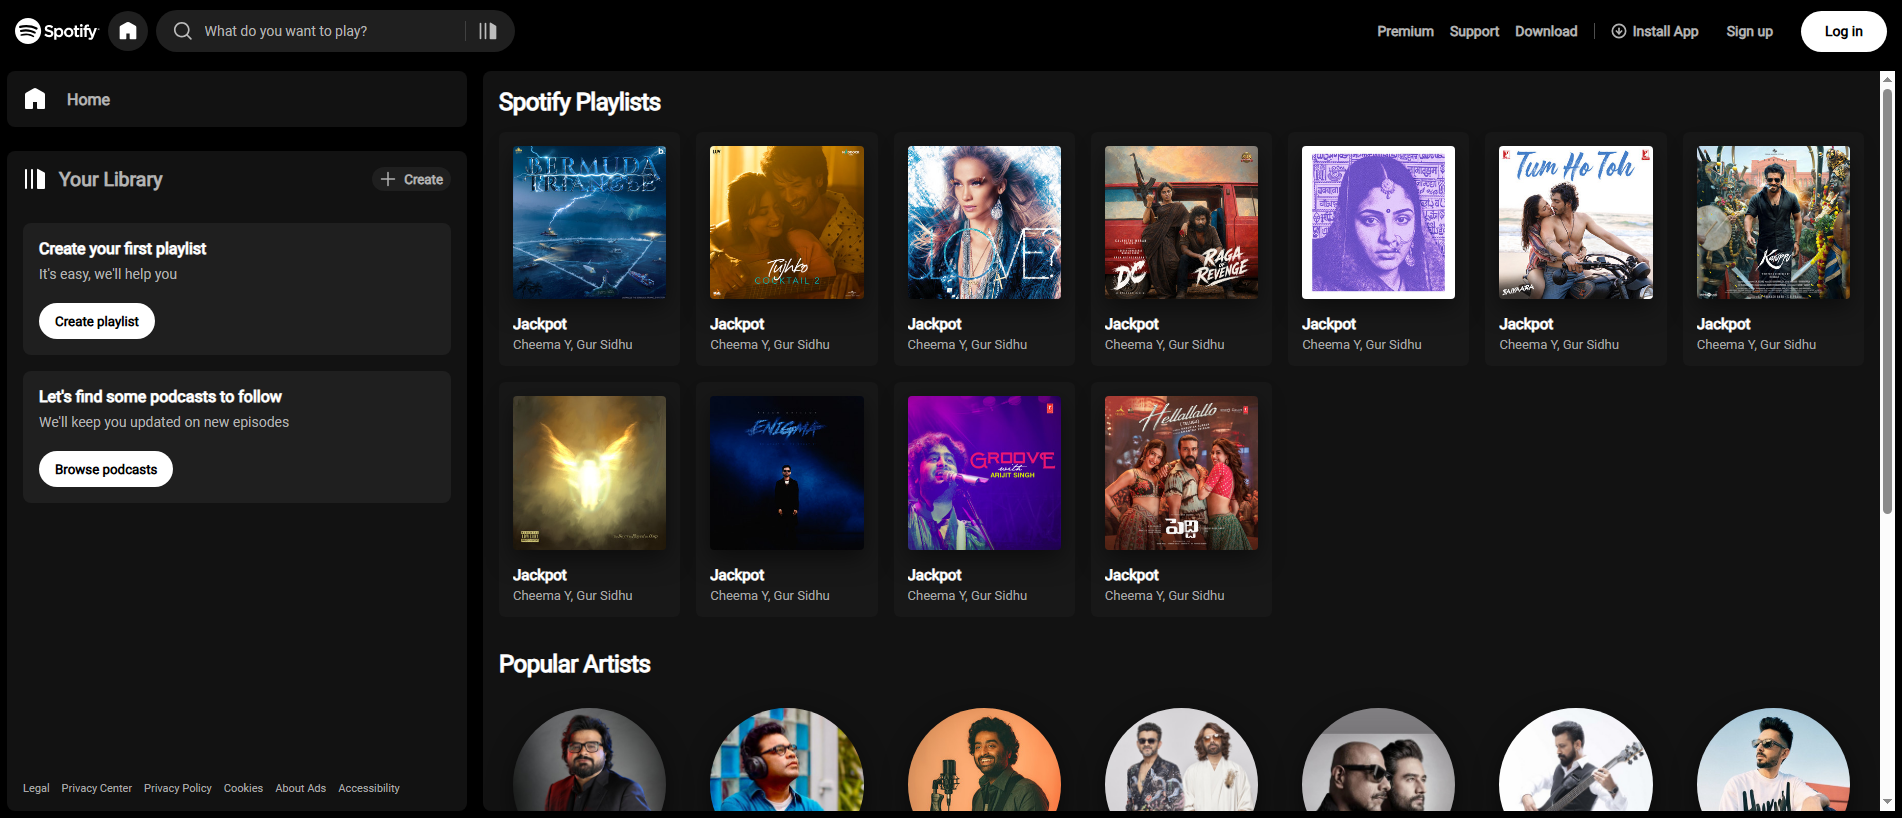1902x818 pixels.
Task: Open the Raga Revenge DC cover playlist
Action: coord(1181,222)
